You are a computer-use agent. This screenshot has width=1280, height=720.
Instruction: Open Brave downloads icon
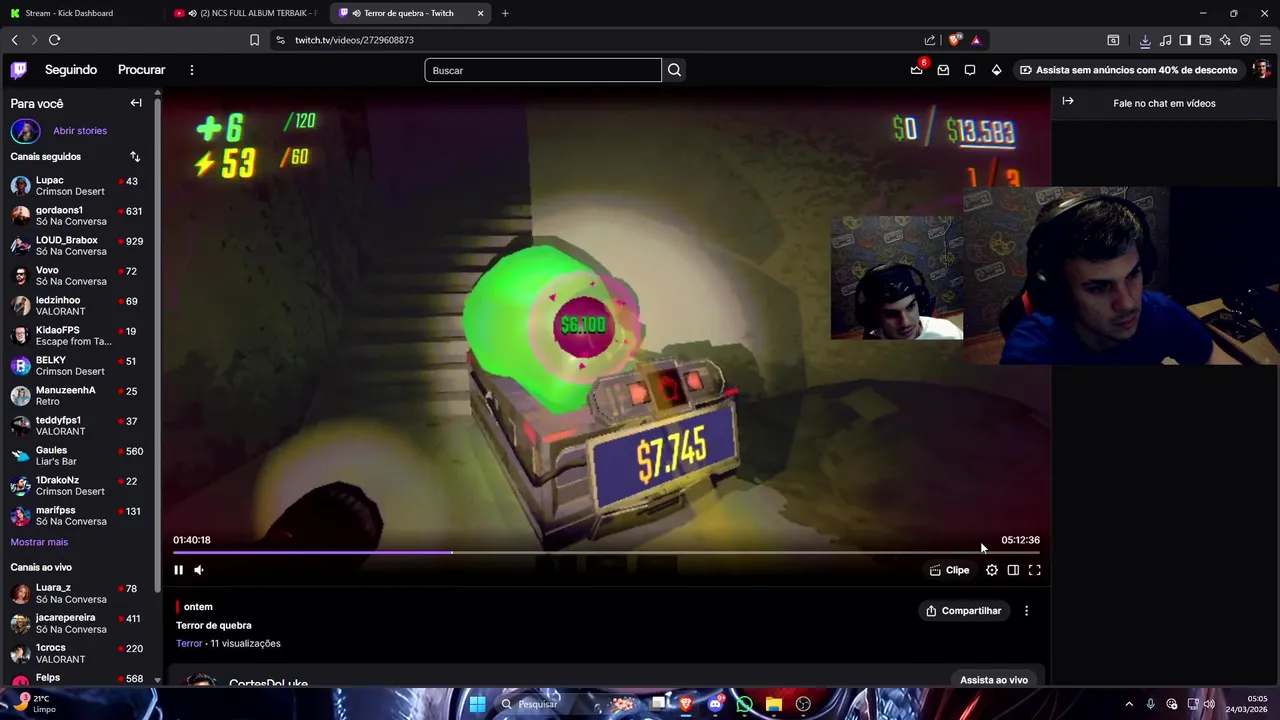click(1145, 40)
